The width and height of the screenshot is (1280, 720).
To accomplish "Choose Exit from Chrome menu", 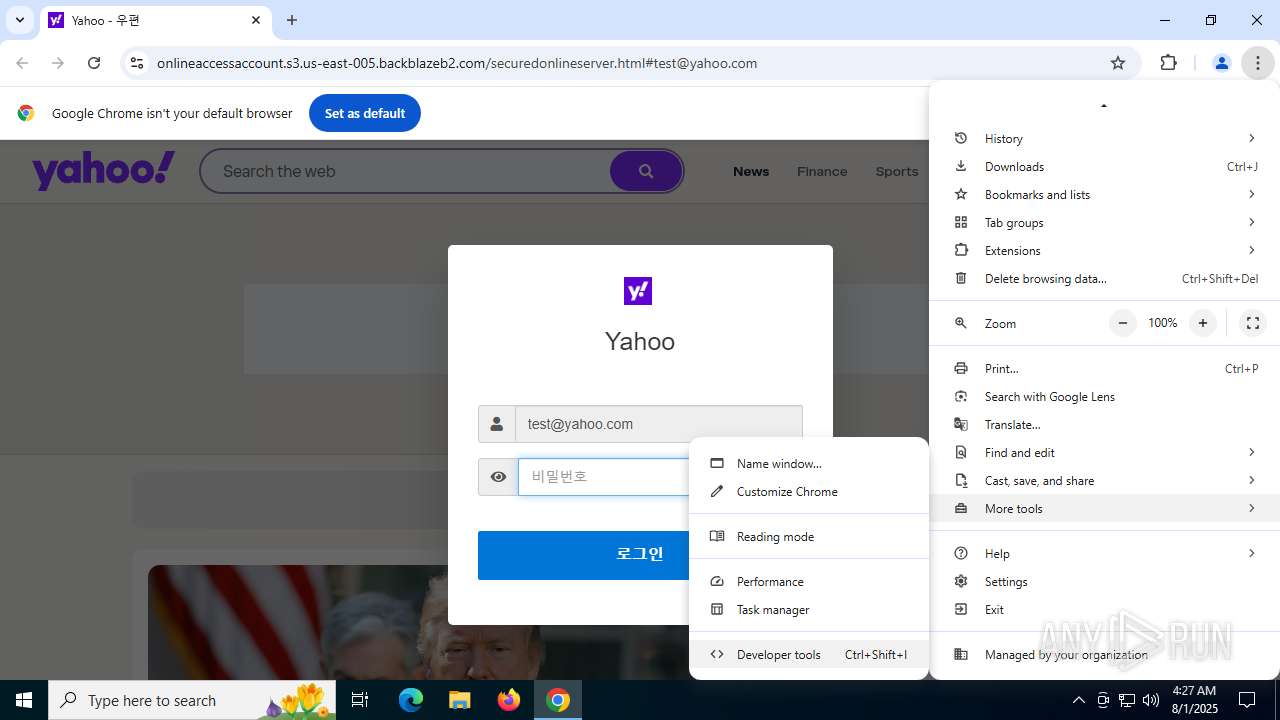I will (x=1104, y=609).
